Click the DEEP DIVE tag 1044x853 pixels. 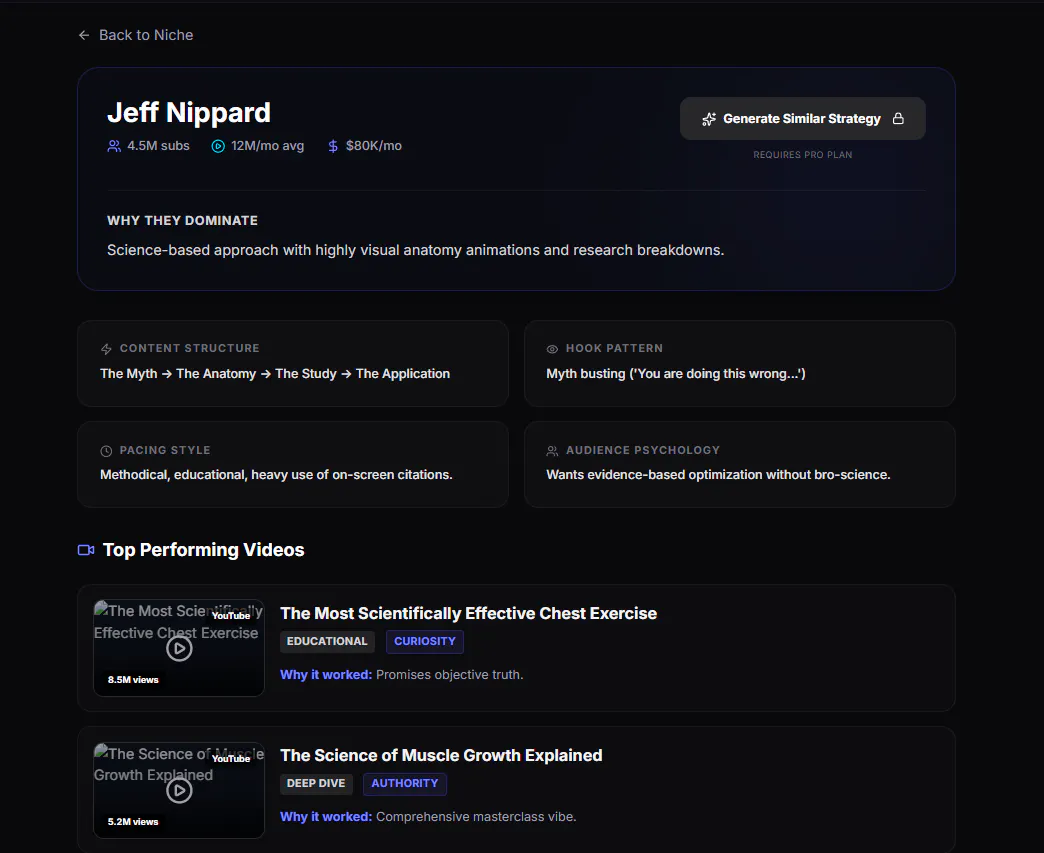point(316,783)
